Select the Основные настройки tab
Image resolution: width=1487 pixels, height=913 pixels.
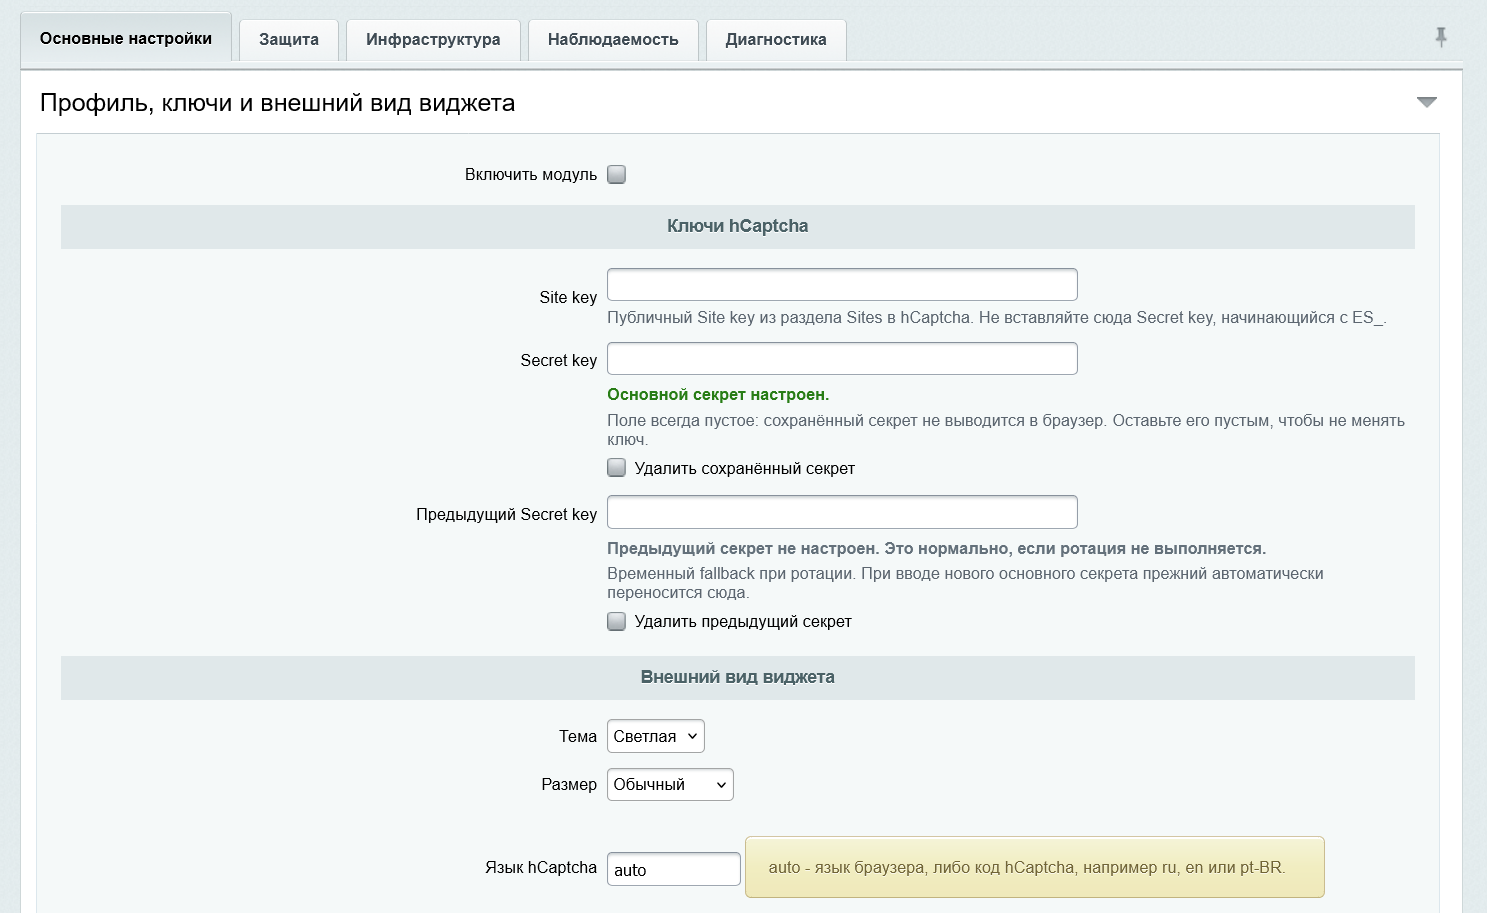[x=126, y=38]
